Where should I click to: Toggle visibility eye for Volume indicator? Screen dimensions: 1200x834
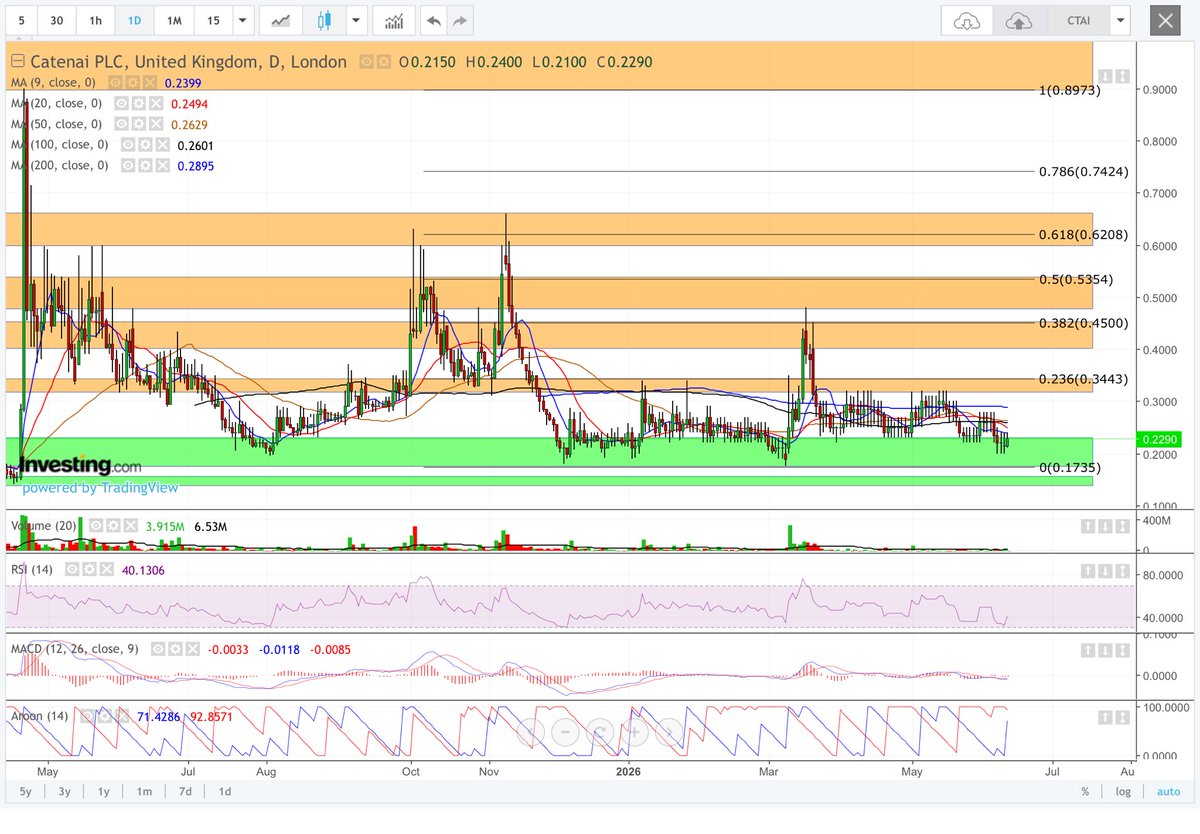click(x=94, y=525)
